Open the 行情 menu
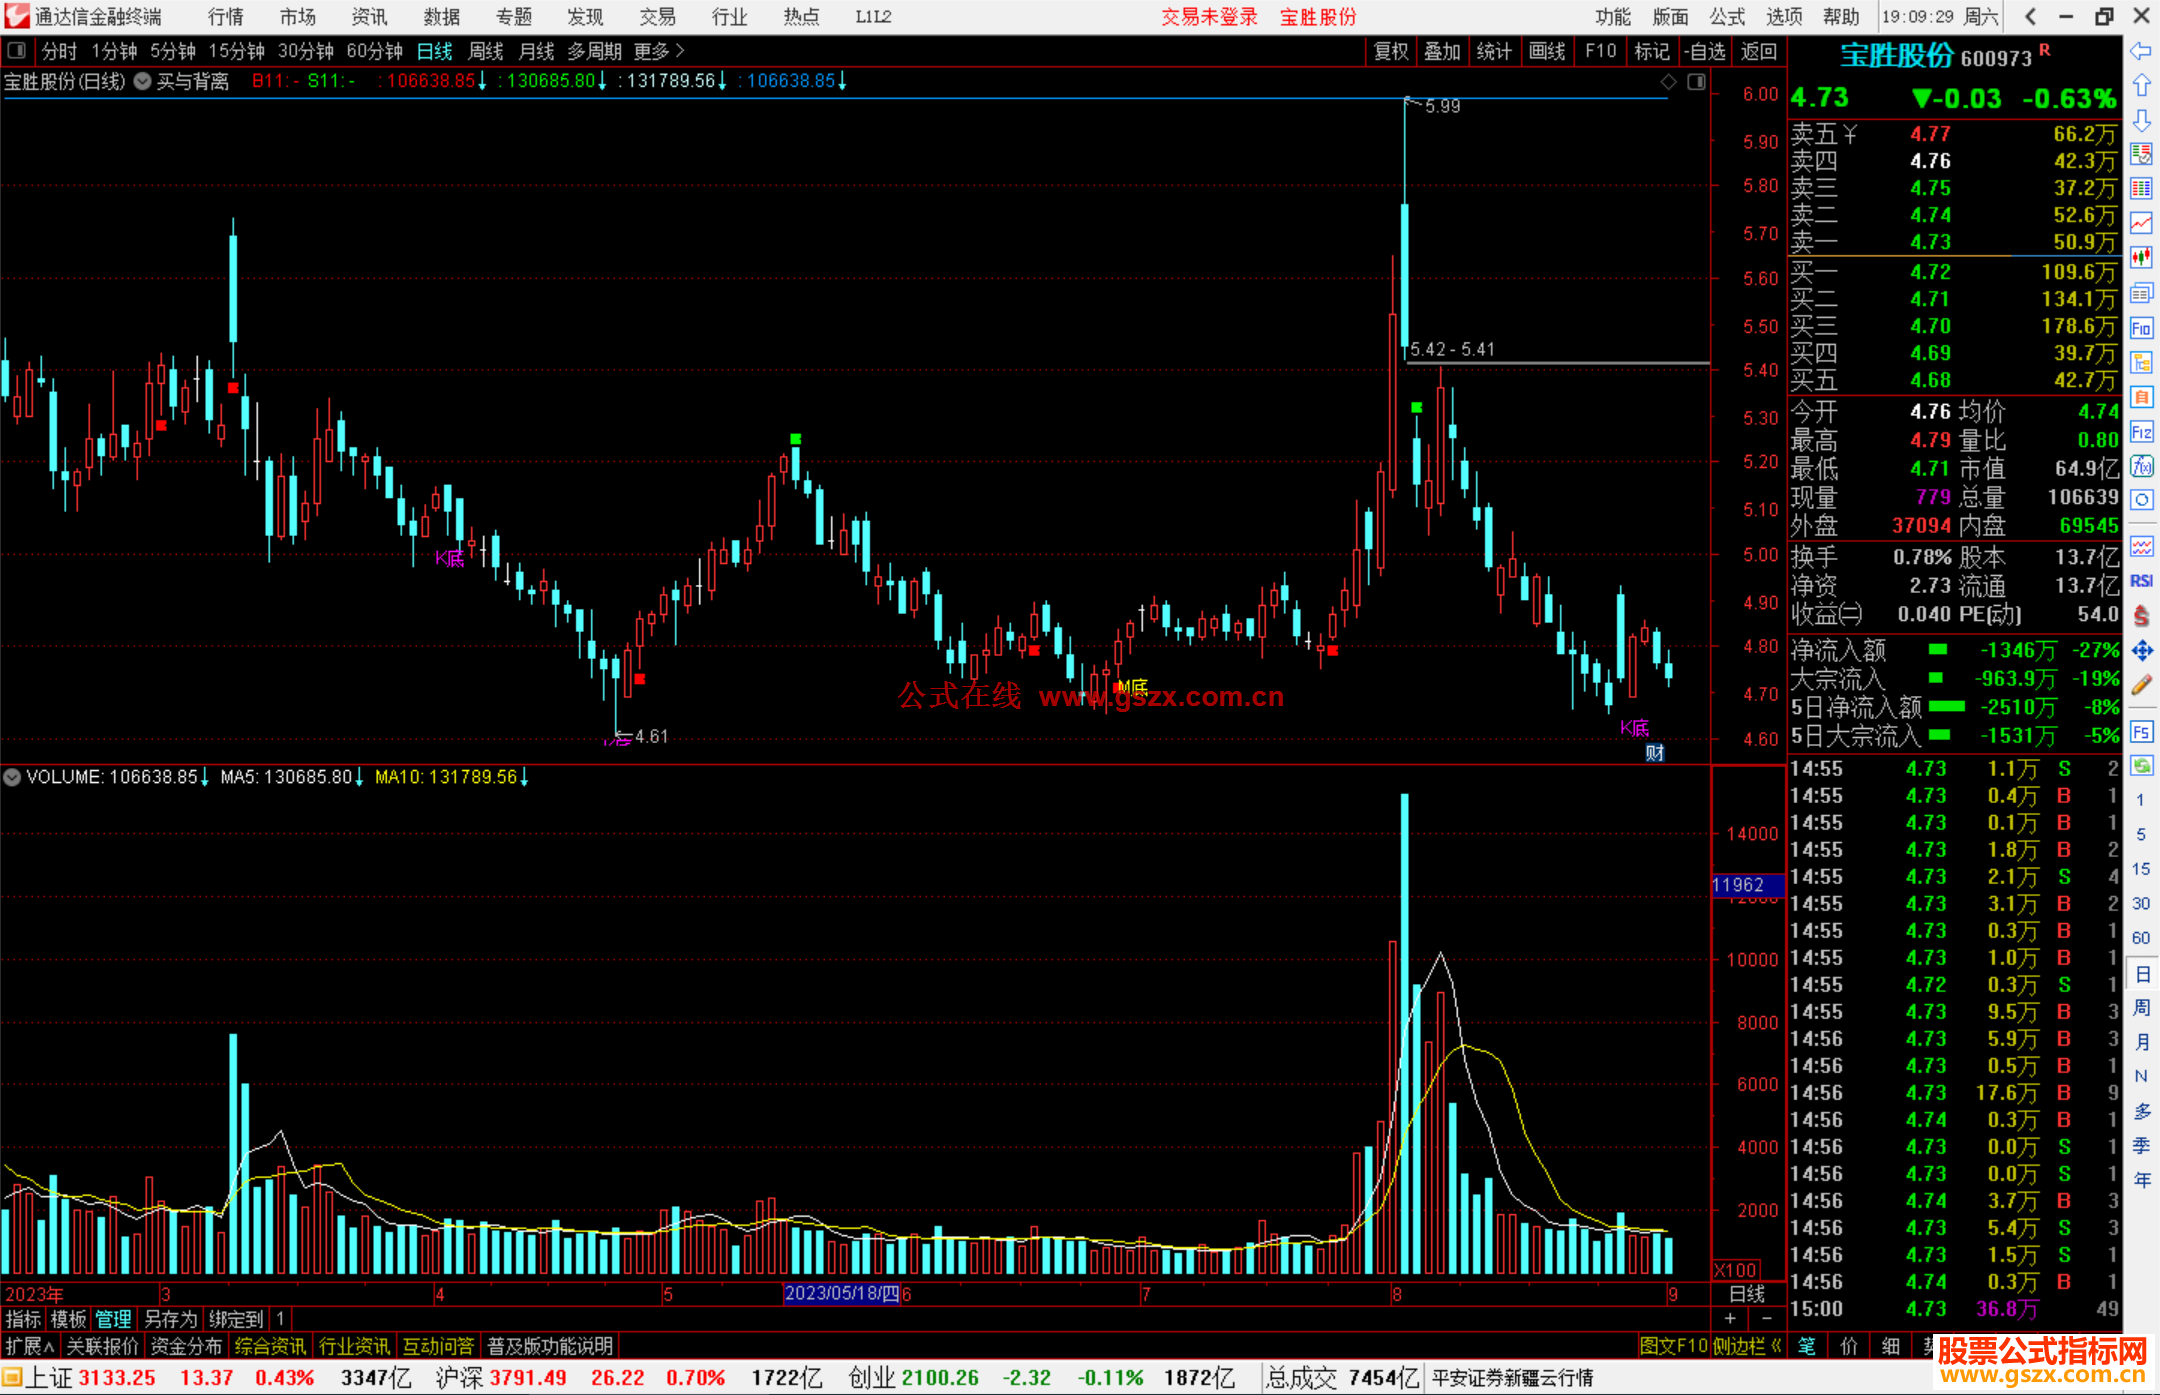2160x1395 pixels. click(x=226, y=17)
